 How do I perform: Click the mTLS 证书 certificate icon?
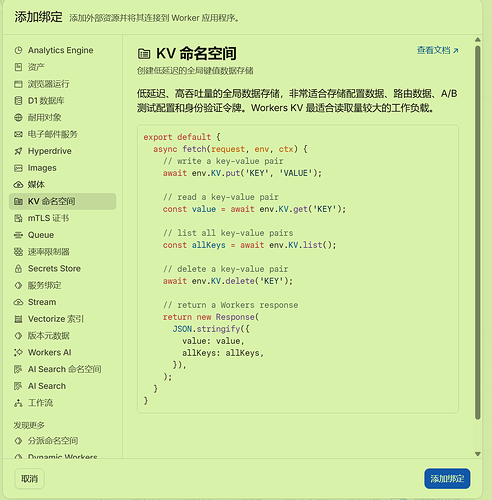[x=18, y=218]
